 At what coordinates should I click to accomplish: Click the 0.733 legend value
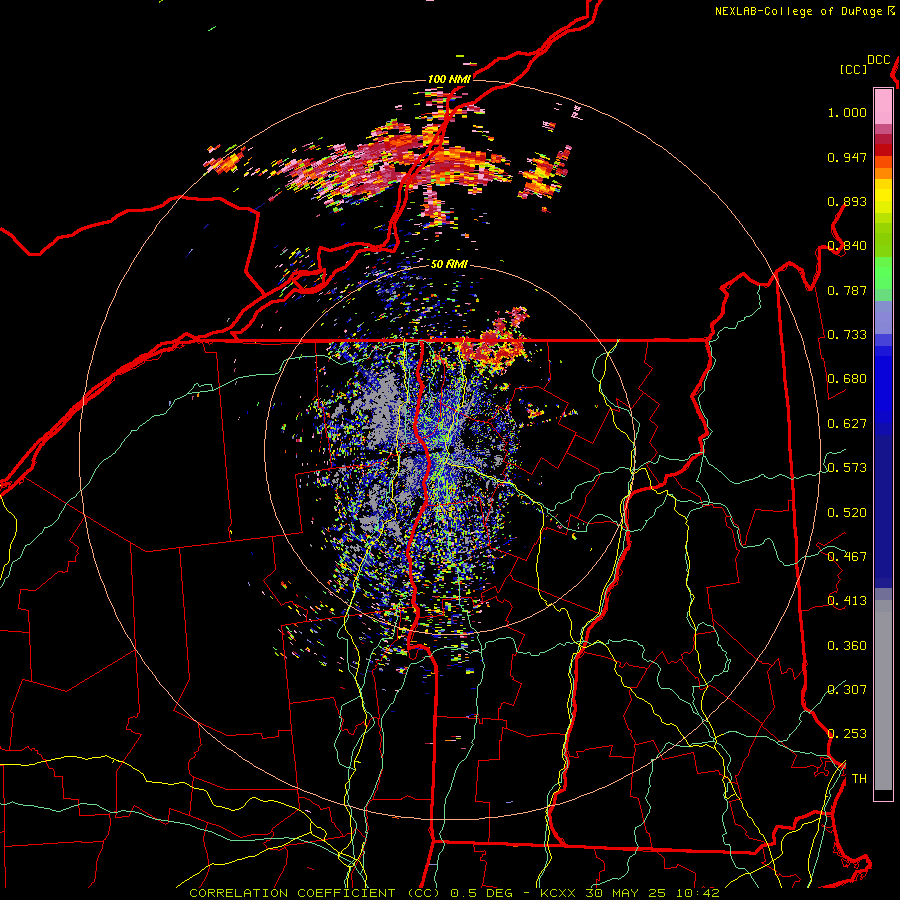click(x=847, y=335)
